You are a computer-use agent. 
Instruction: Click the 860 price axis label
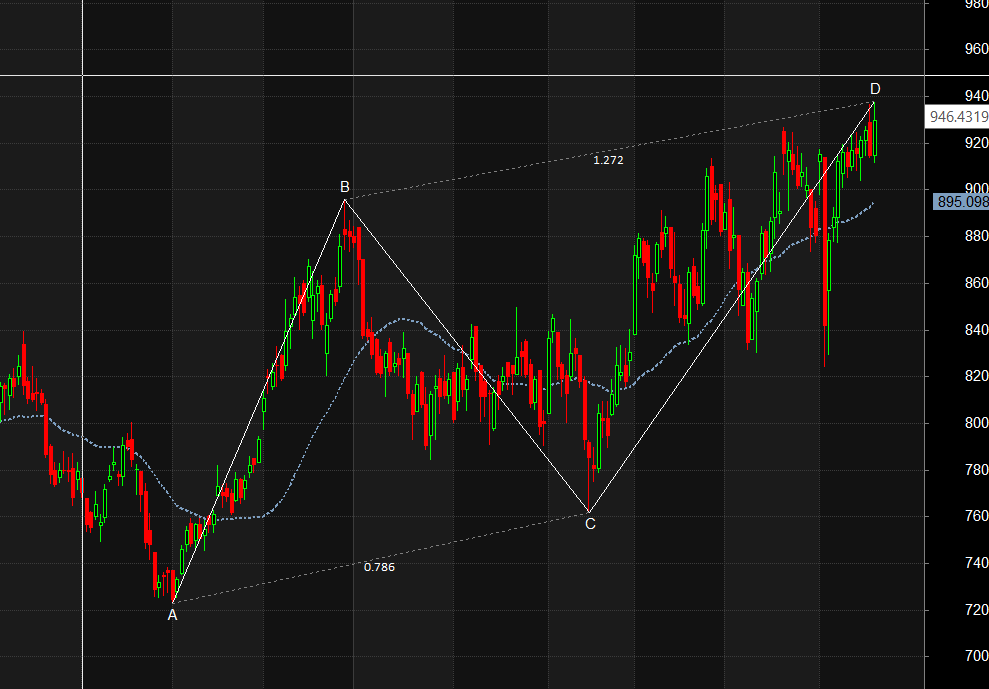(x=975, y=283)
